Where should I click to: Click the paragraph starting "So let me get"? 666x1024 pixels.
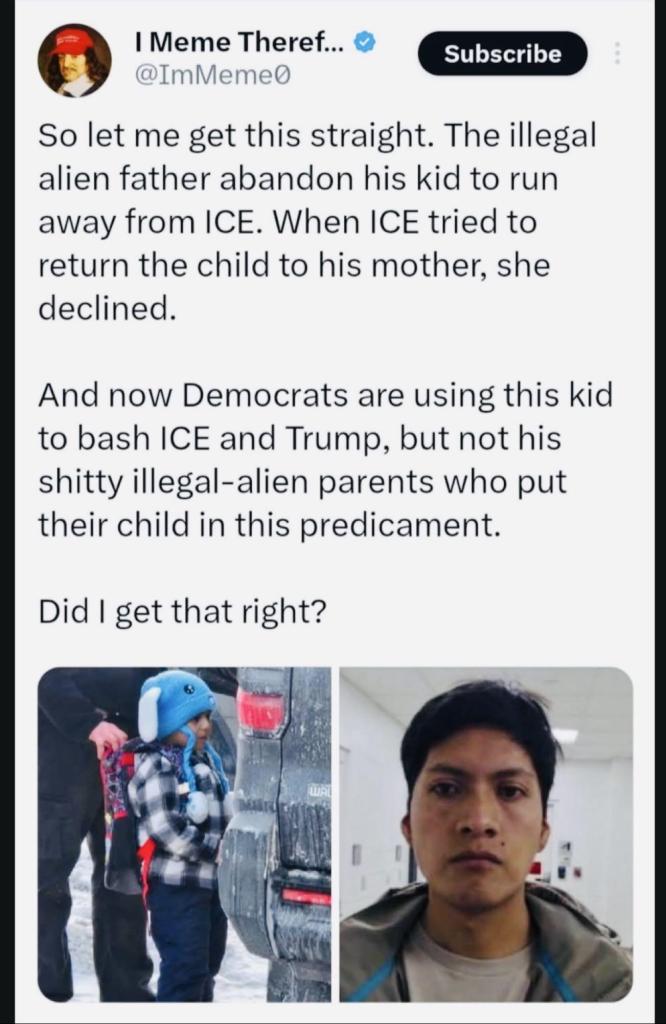(317, 222)
